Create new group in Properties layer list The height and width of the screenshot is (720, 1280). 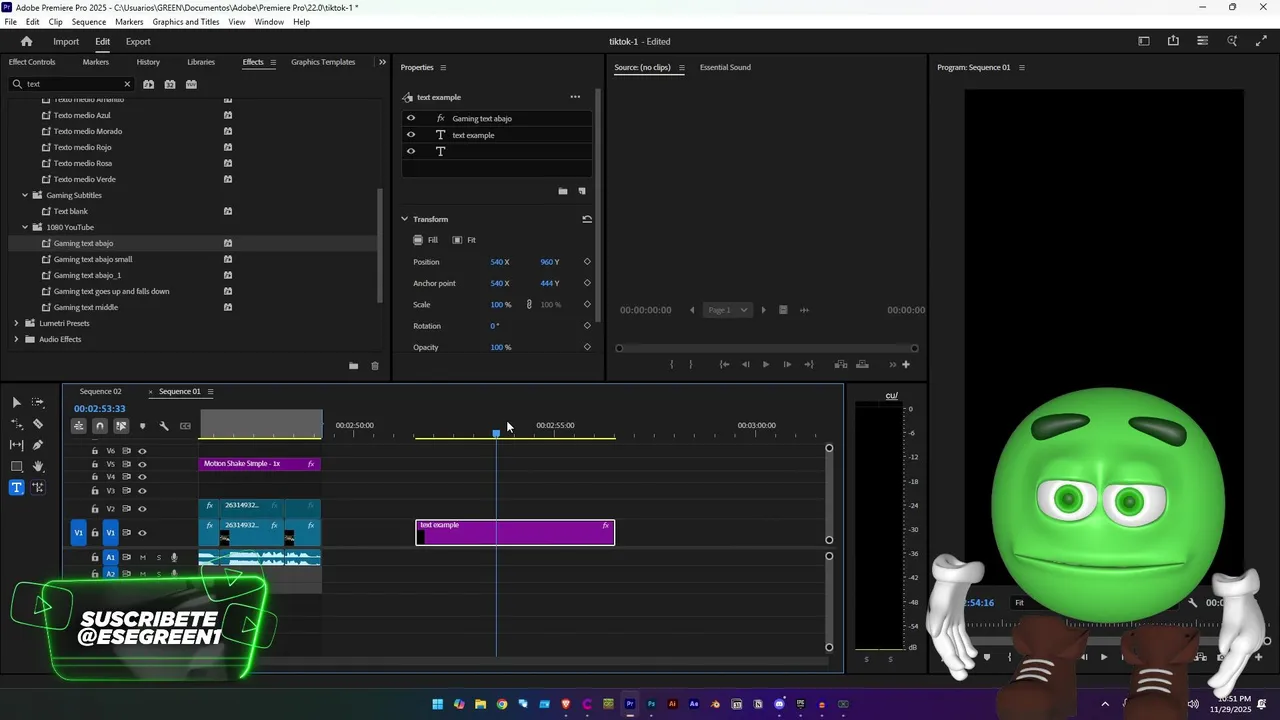562,191
